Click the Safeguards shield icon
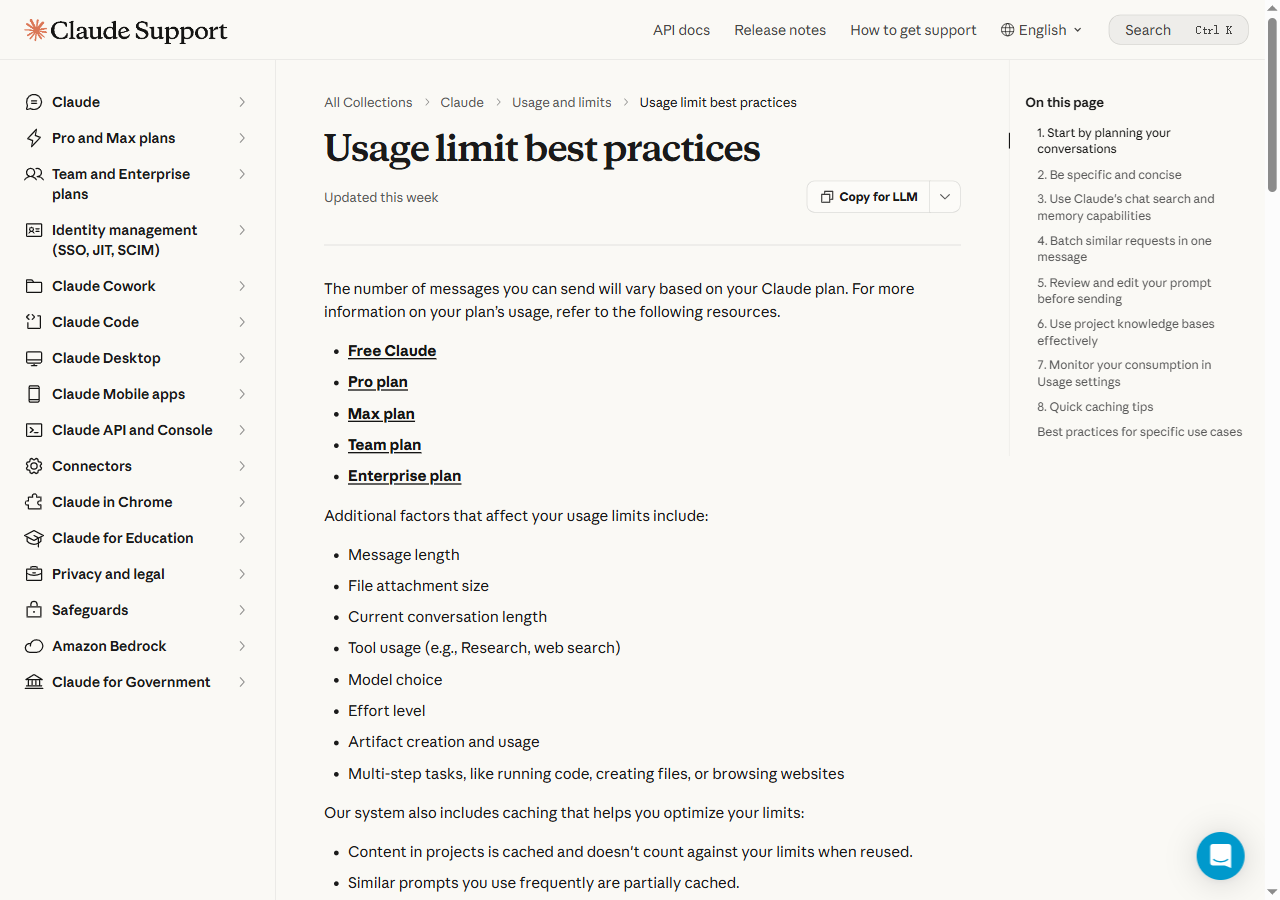Screen dimensions: 1280x900 pyautogui.click(x=34, y=610)
